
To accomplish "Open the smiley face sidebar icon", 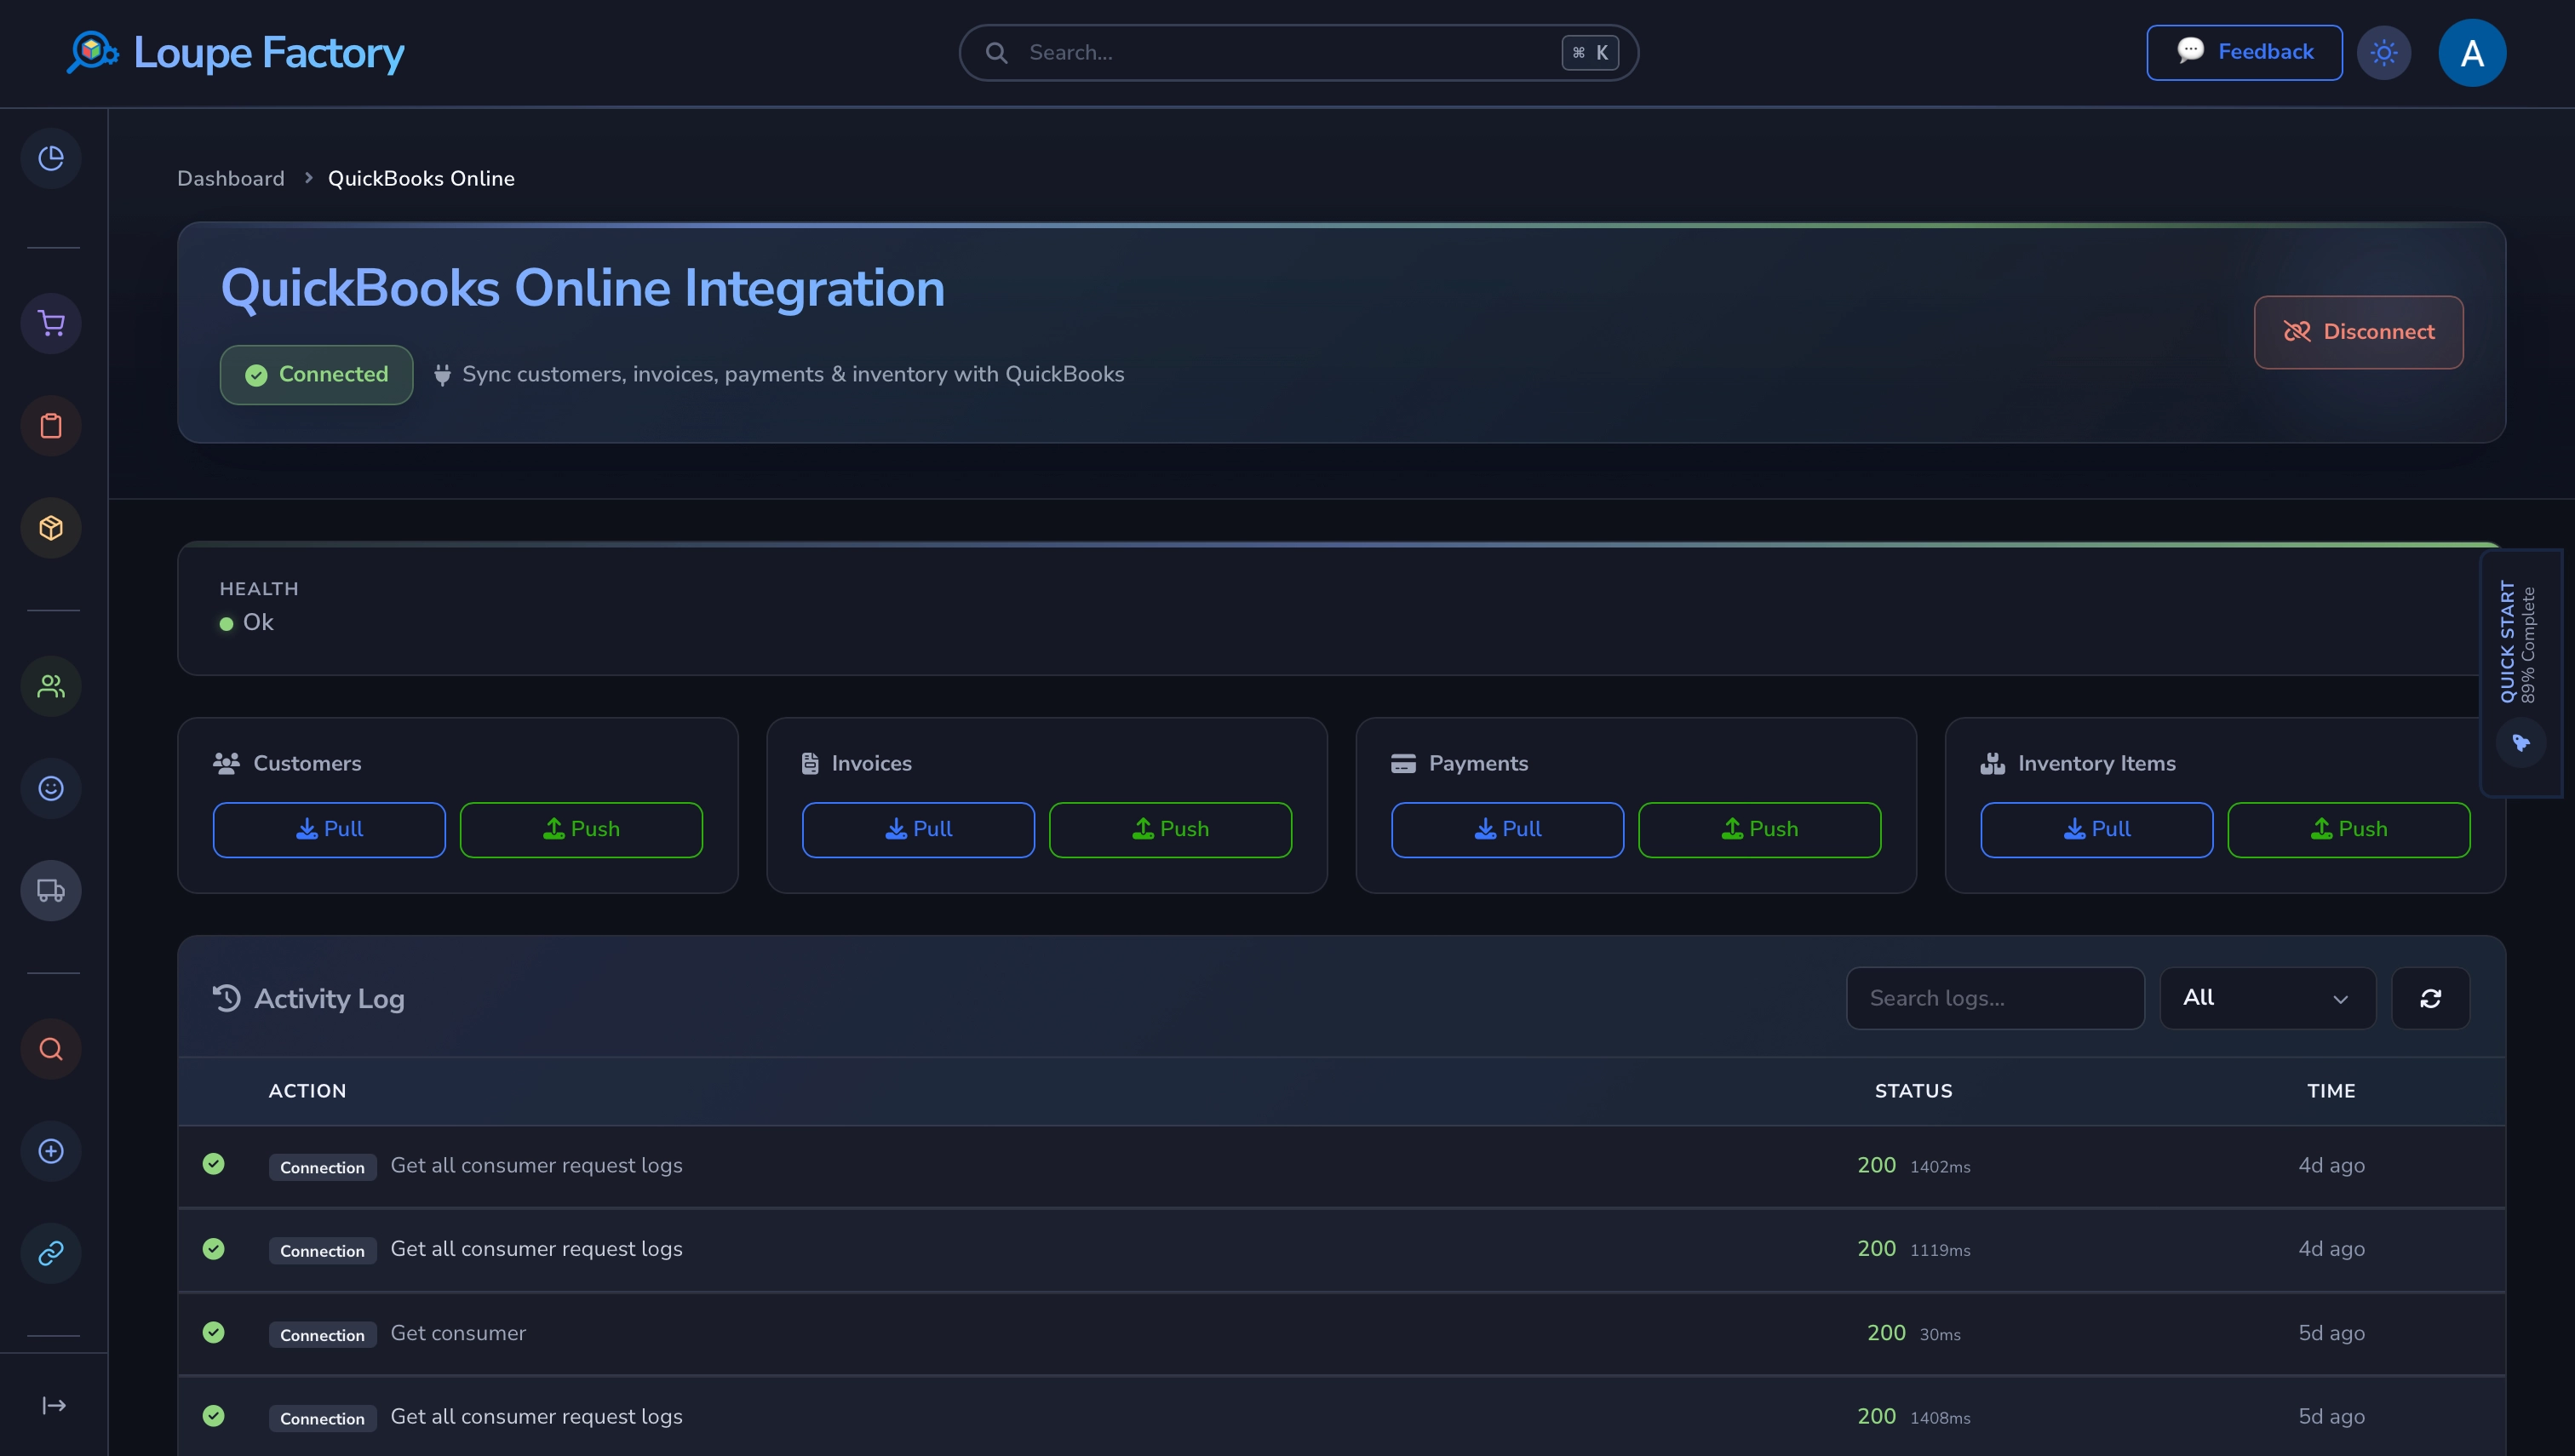I will click(51, 788).
